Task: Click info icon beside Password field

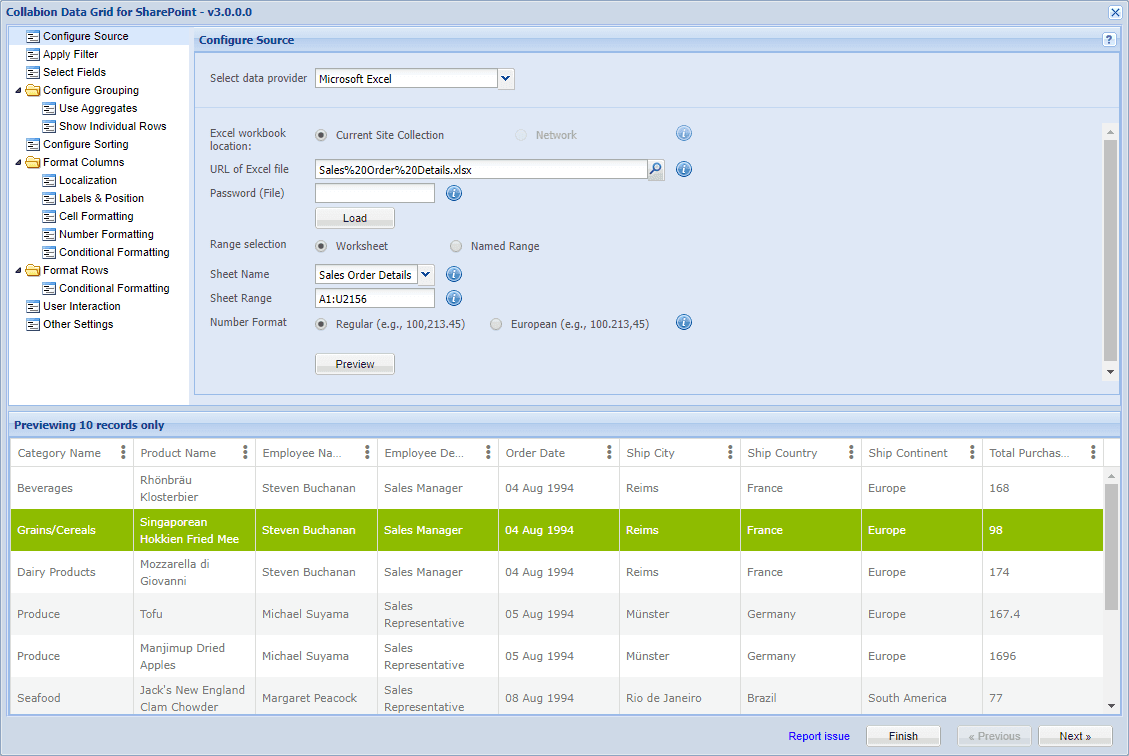Action: [x=454, y=193]
